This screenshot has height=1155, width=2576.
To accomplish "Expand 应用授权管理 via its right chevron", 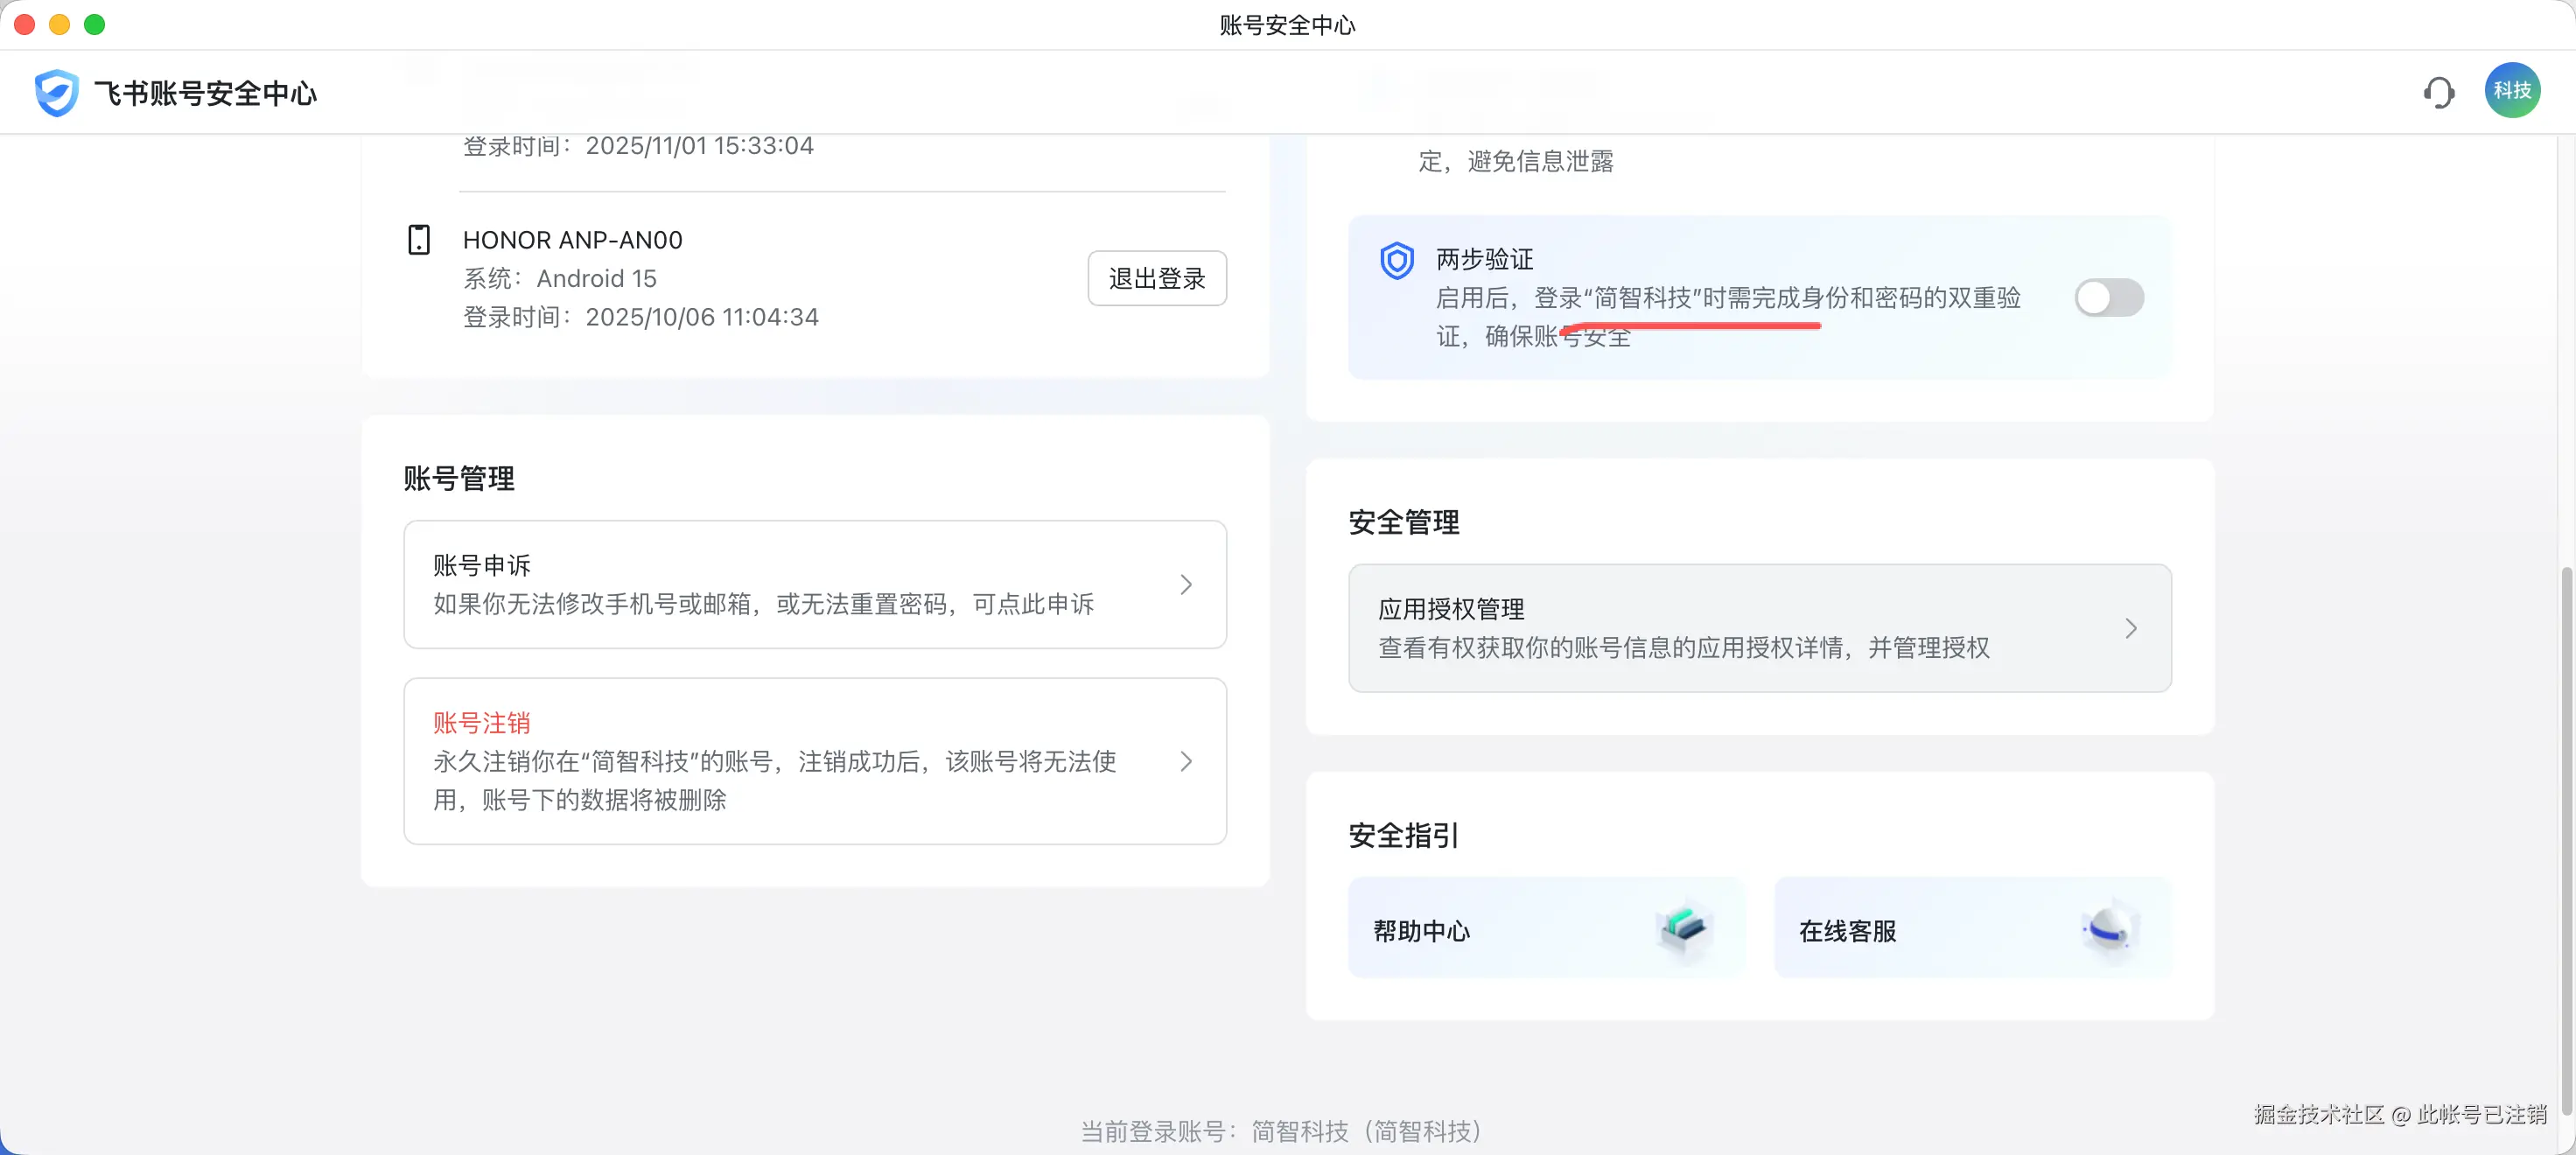I will (x=2131, y=628).
